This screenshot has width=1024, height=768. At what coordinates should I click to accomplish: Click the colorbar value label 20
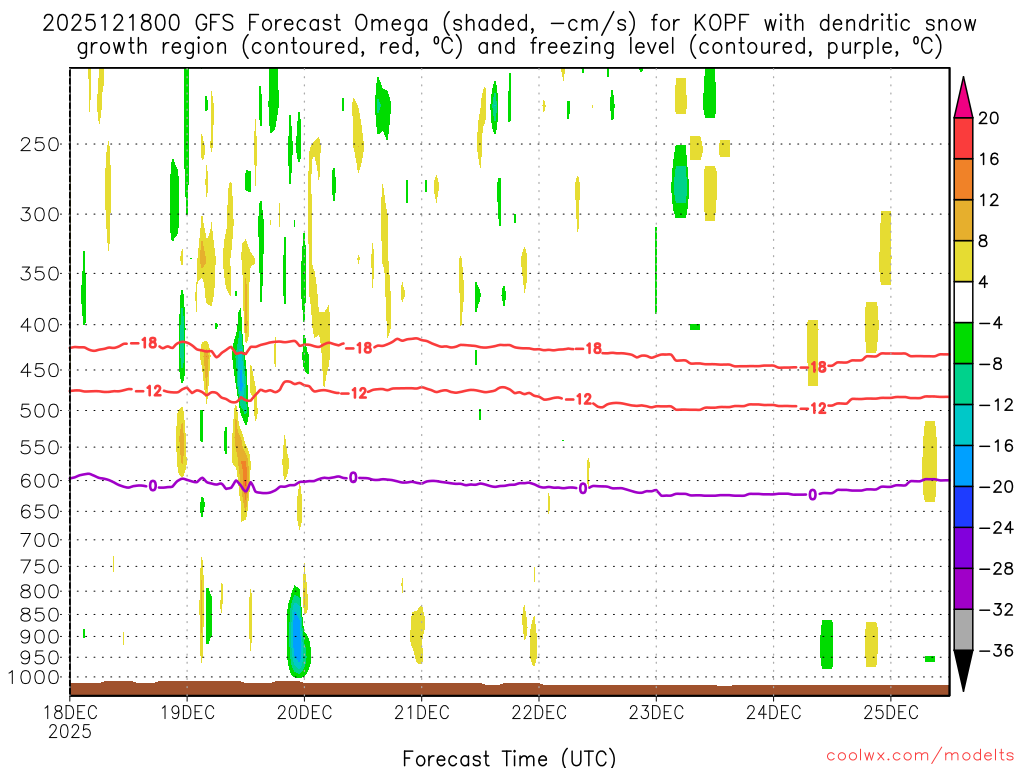click(988, 118)
